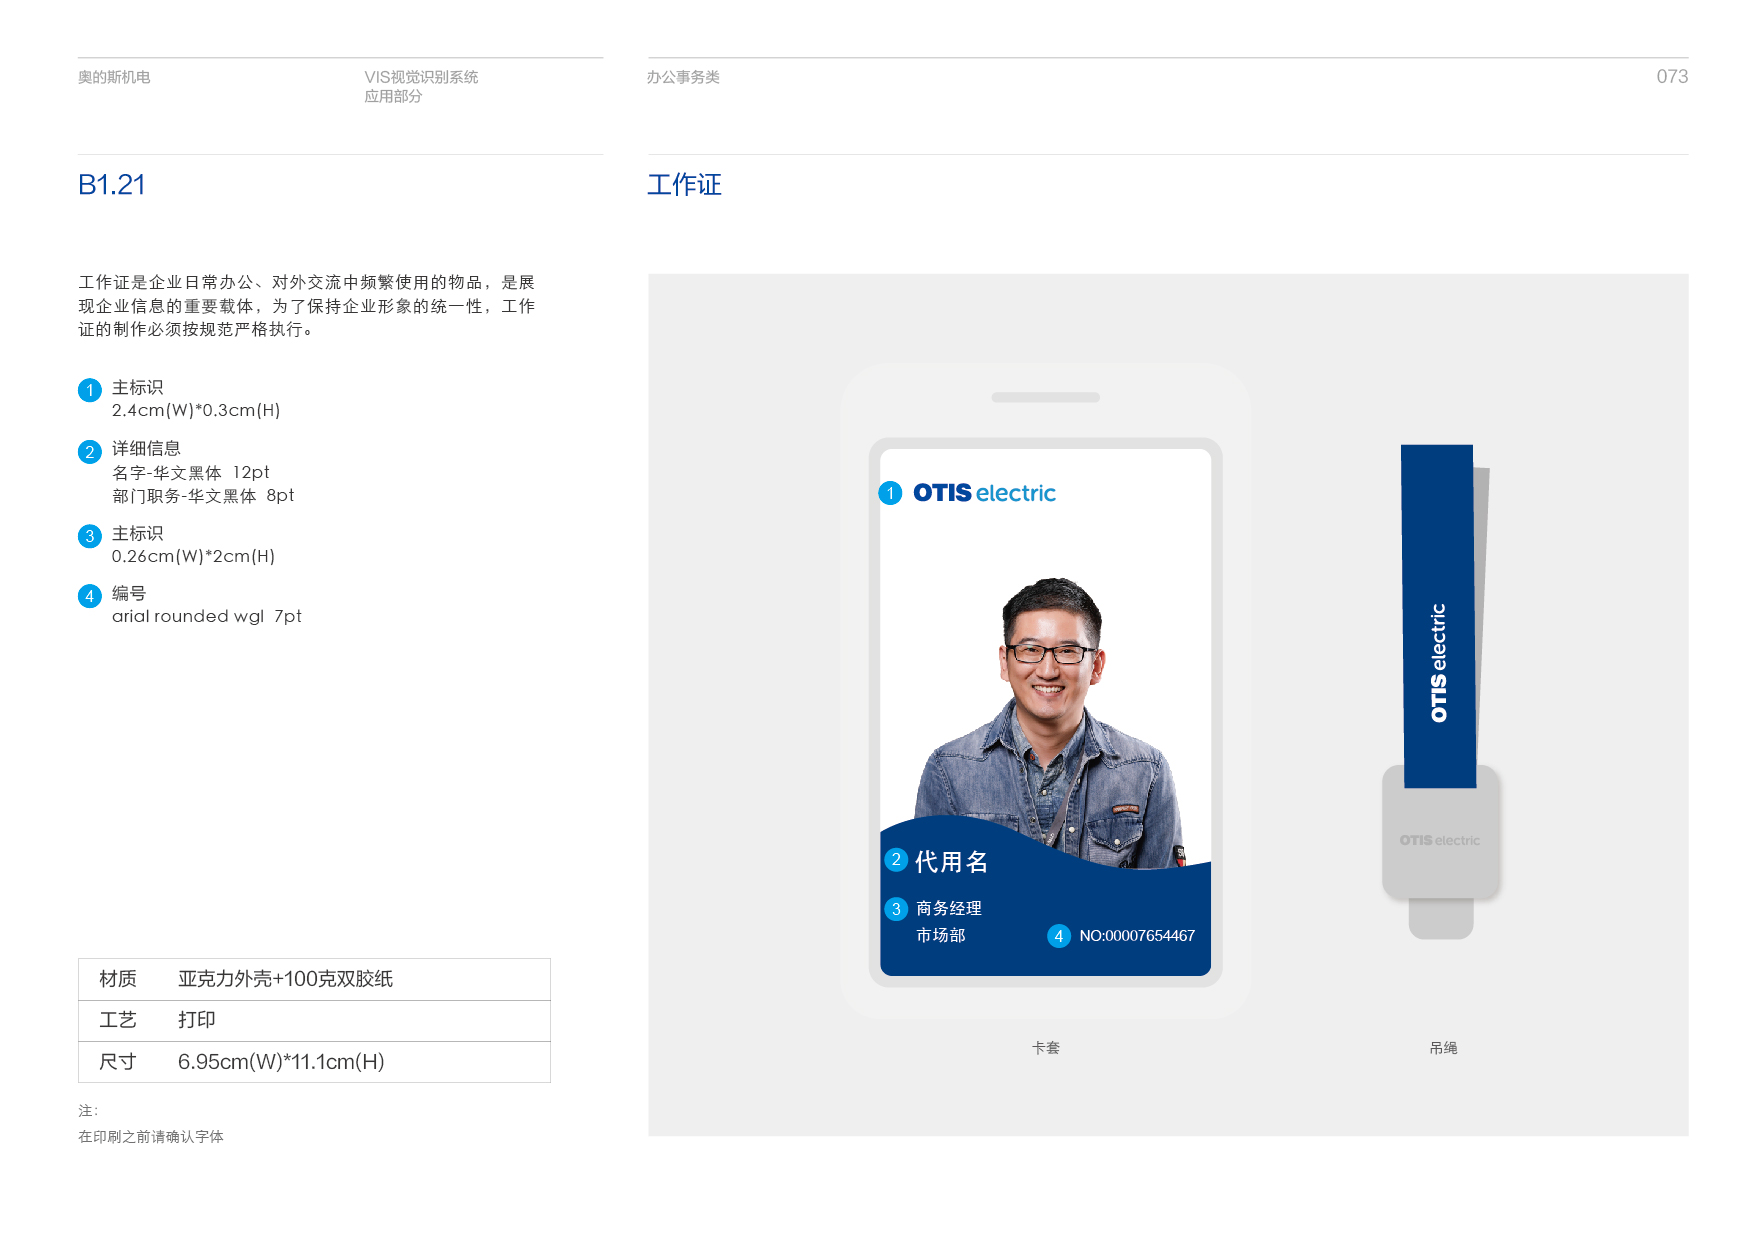Click the B1.21 section number
This screenshot has height=1241, width=1755.
[x=112, y=185]
